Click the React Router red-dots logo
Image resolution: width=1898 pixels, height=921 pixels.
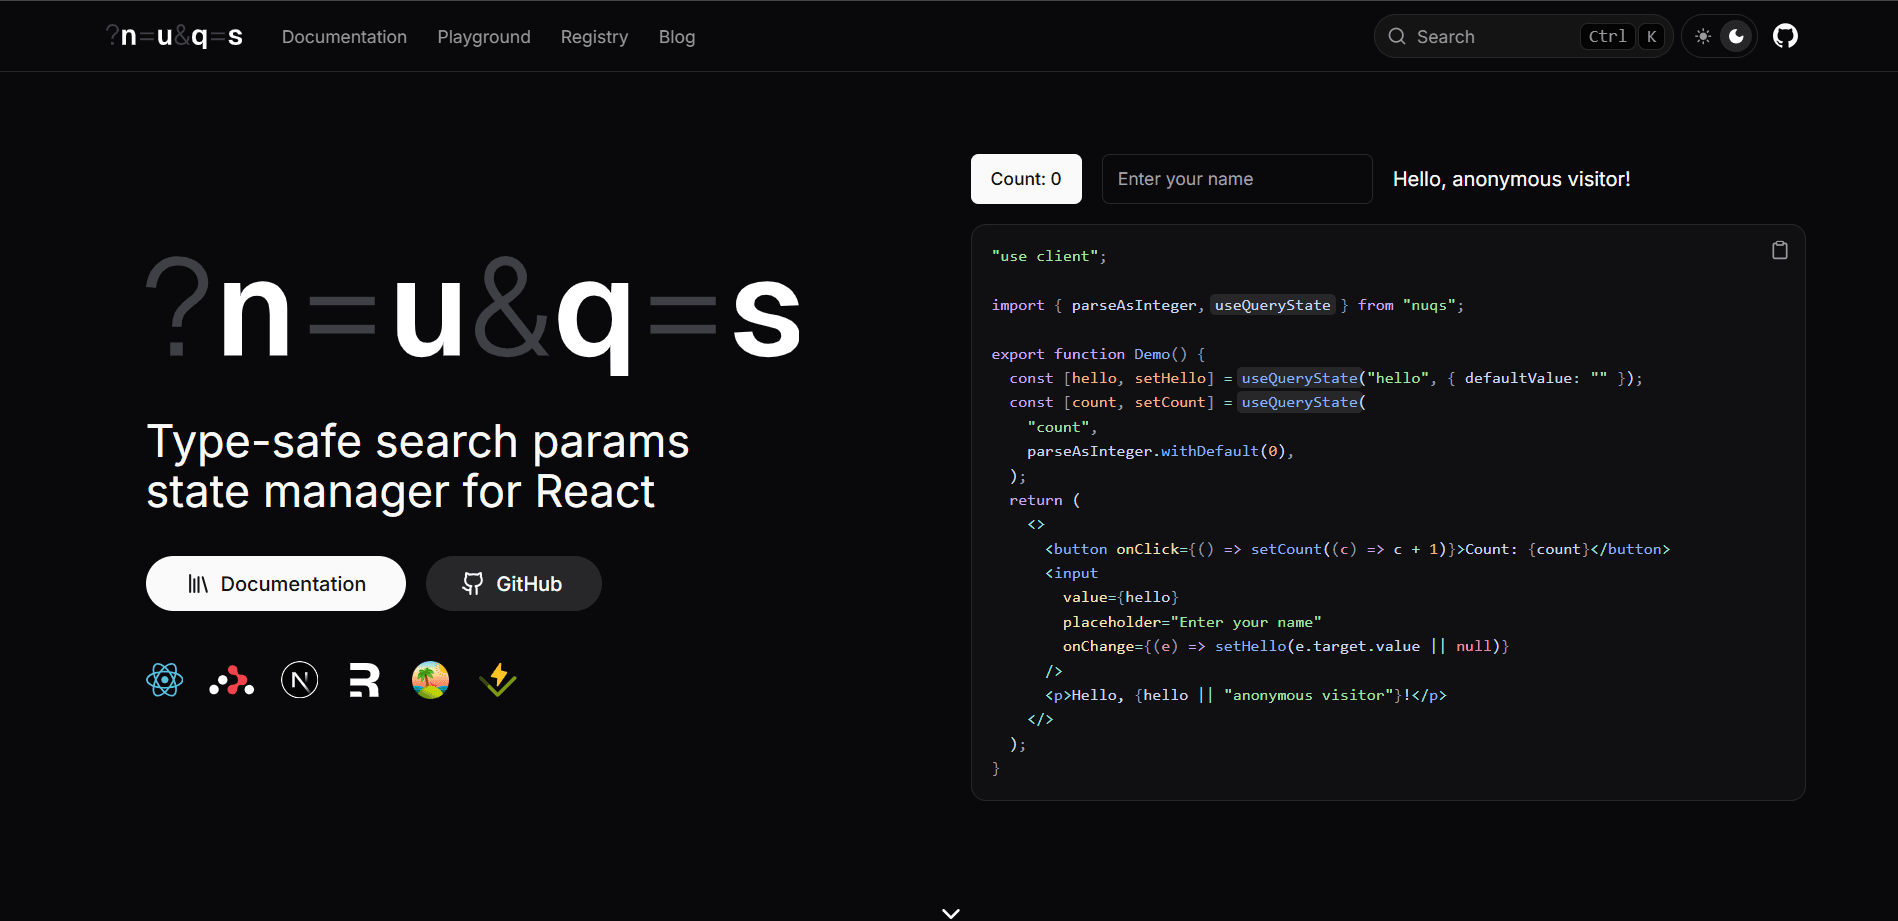pyautogui.click(x=231, y=681)
